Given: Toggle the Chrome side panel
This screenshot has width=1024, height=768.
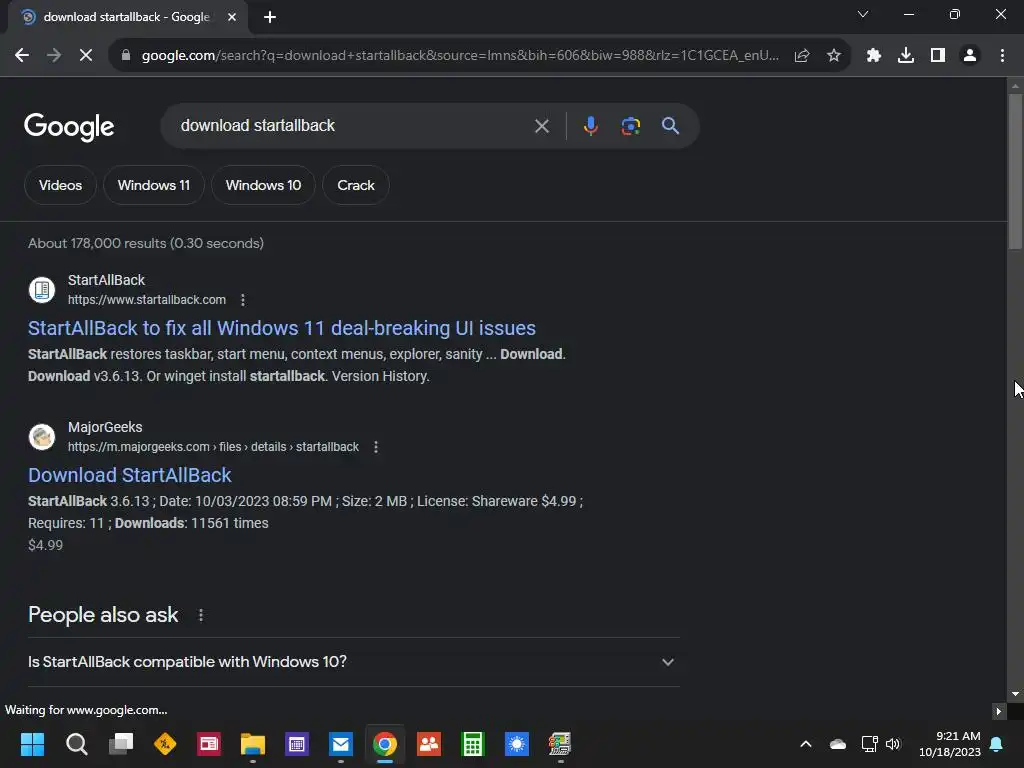Looking at the screenshot, I should click(938, 56).
